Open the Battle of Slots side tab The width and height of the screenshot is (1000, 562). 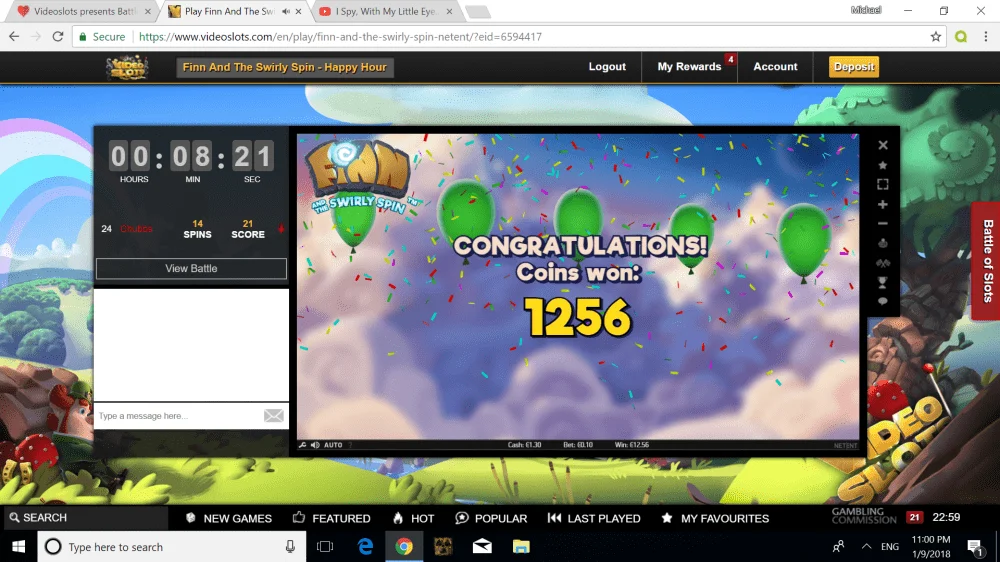(x=987, y=260)
